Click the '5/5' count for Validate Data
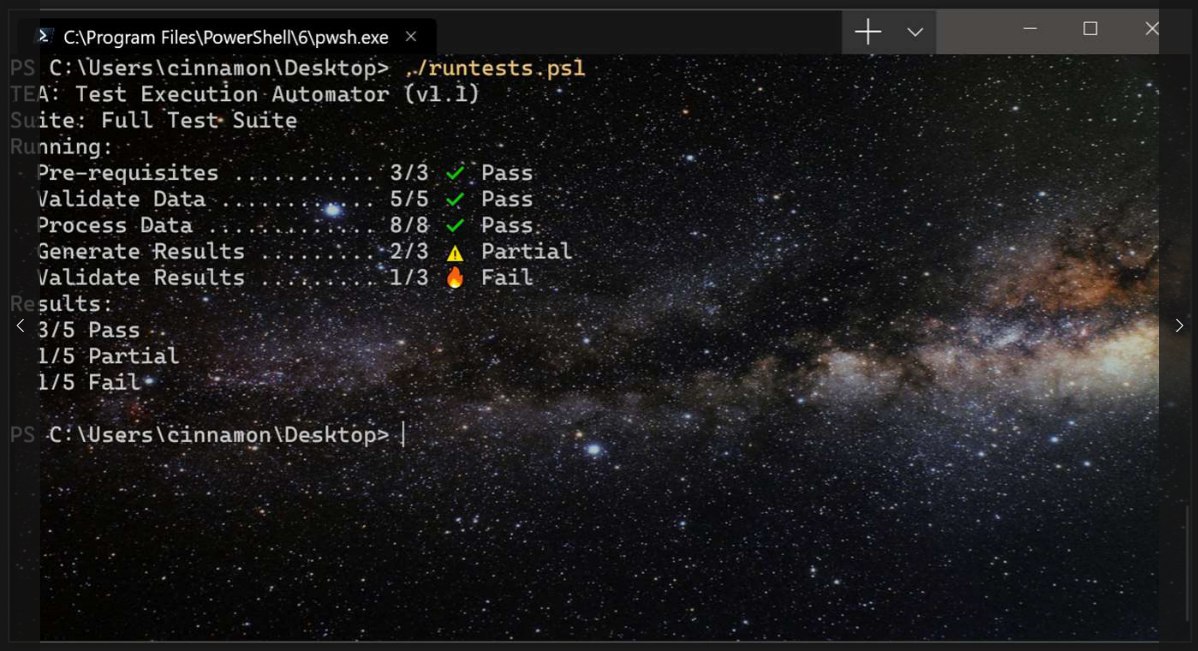 pos(410,199)
